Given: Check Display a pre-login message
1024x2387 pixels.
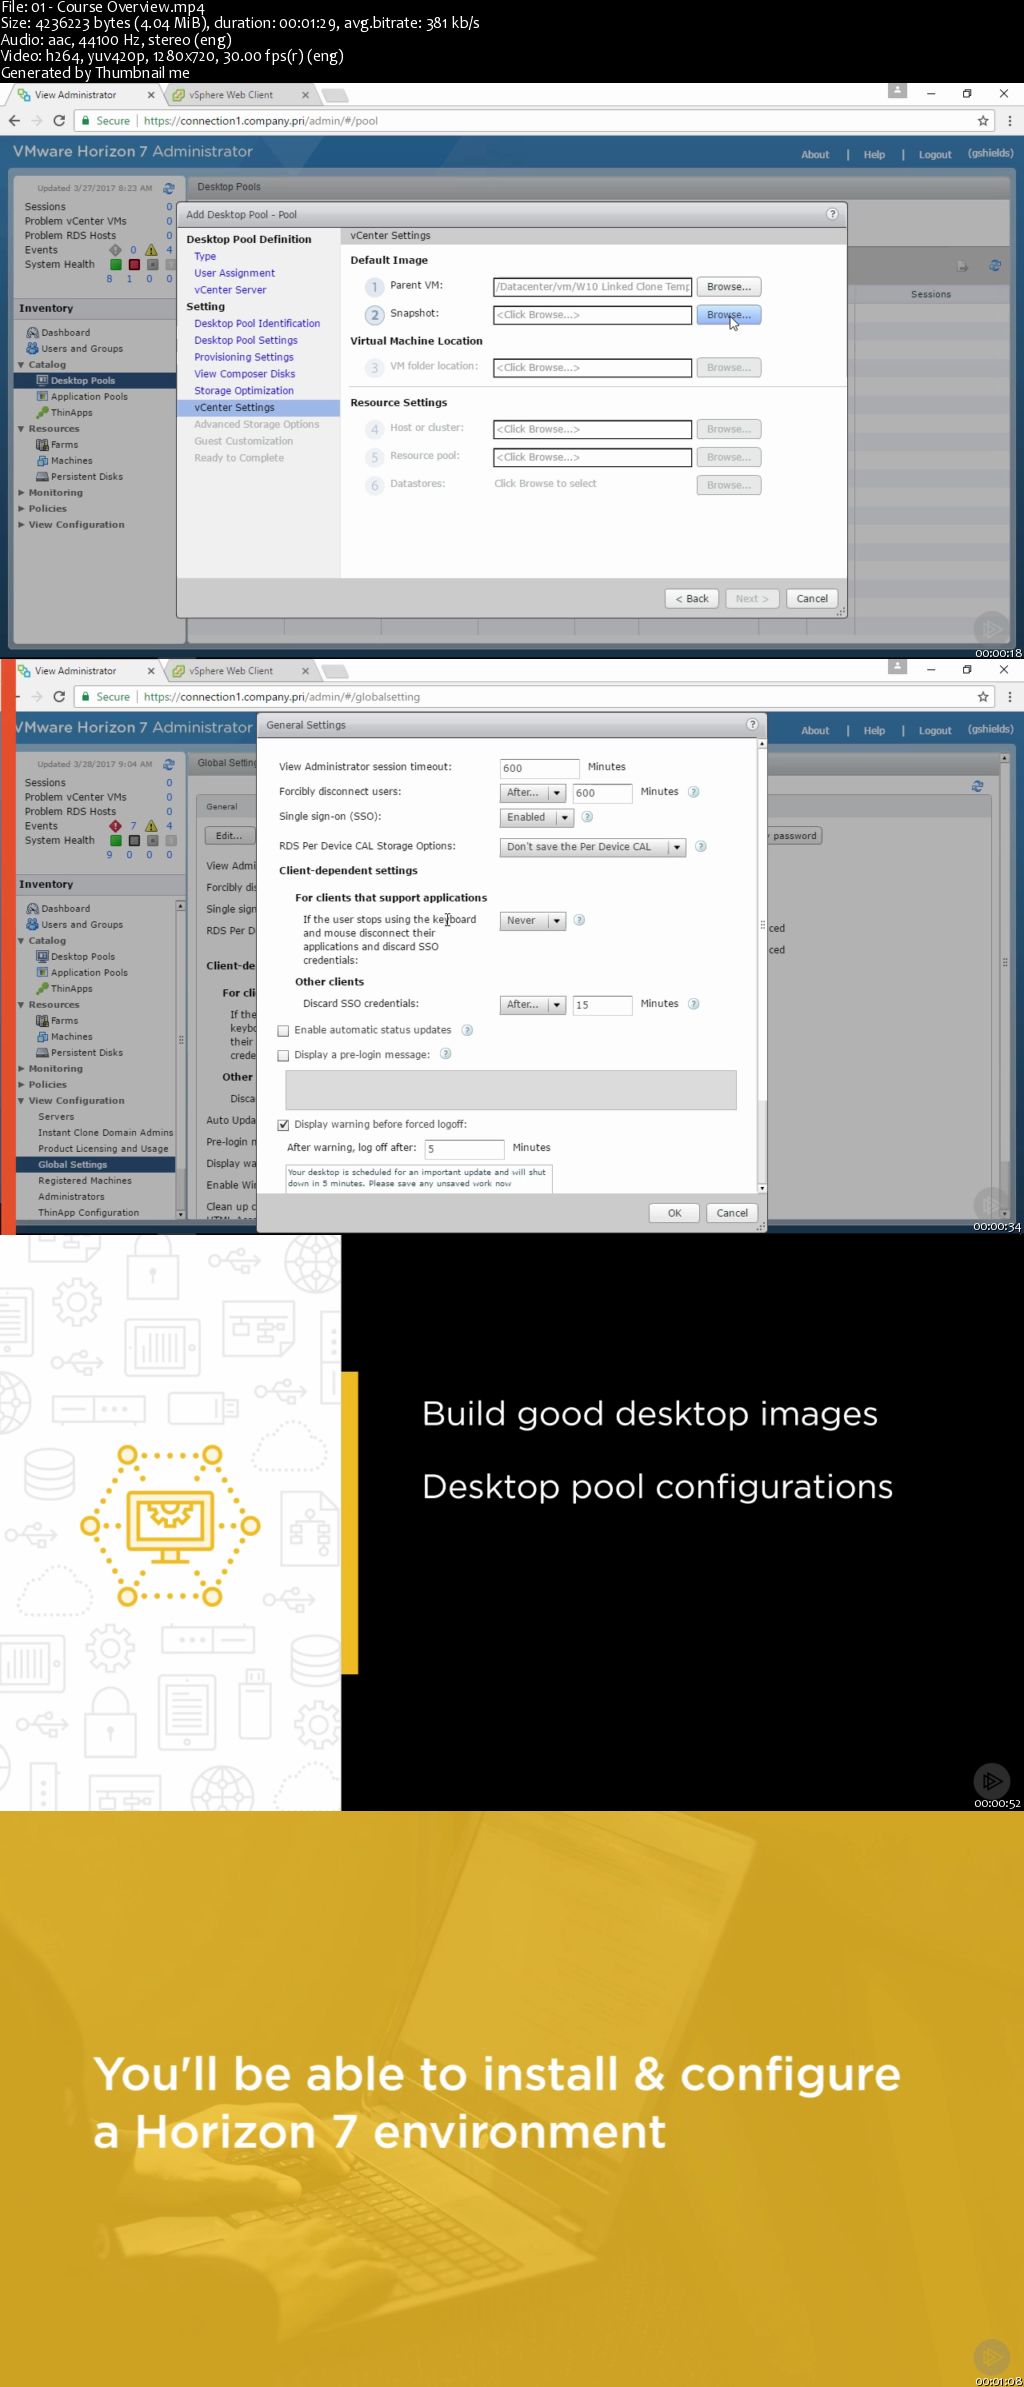Looking at the screenshot, I should tap(283, 1055).
